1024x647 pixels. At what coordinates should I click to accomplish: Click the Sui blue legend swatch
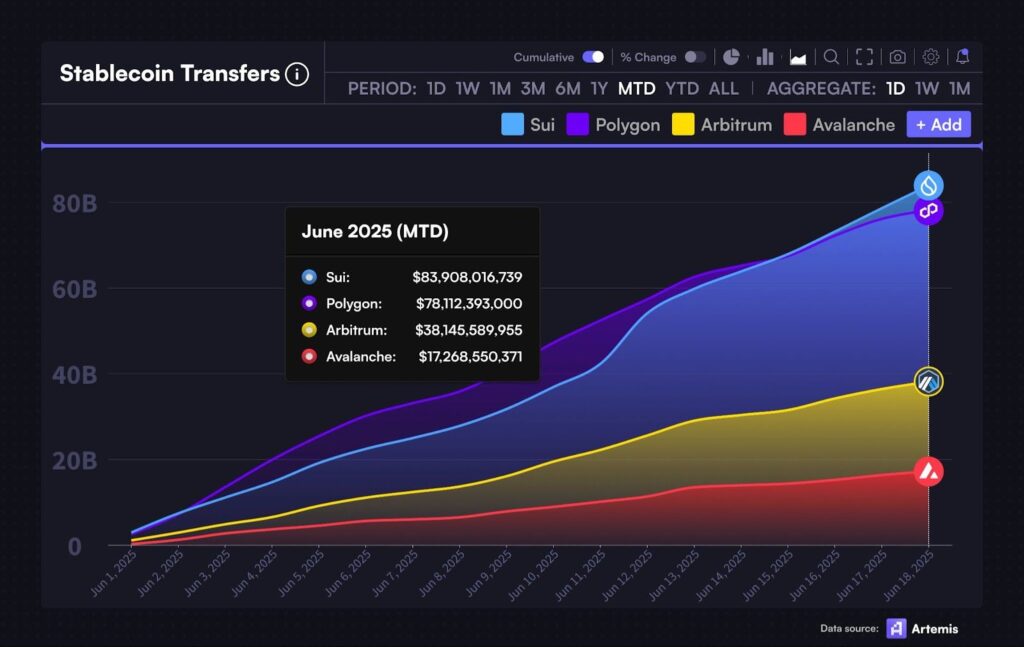512,124
